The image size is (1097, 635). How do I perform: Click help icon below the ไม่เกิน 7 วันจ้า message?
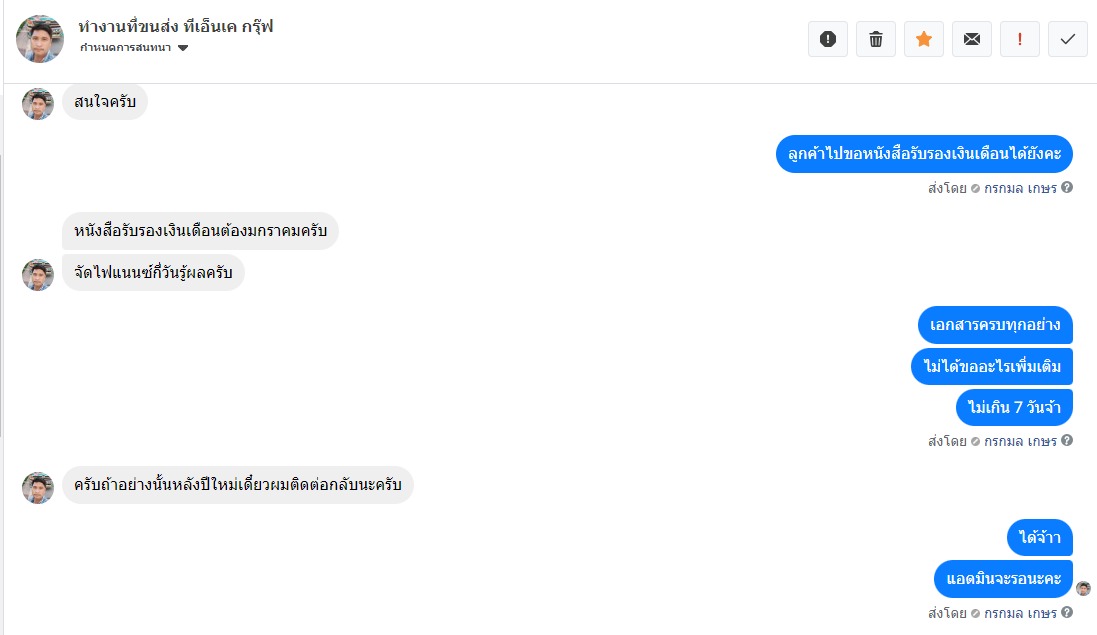(1067, 440)
